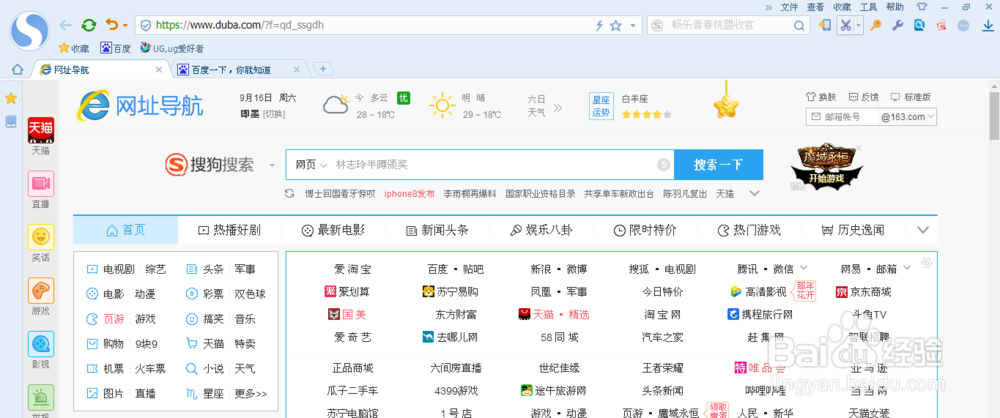The width and height of the screenshot is (1000, 418).
Task: Close the 网址导航 tab
Action: point(159,70)
